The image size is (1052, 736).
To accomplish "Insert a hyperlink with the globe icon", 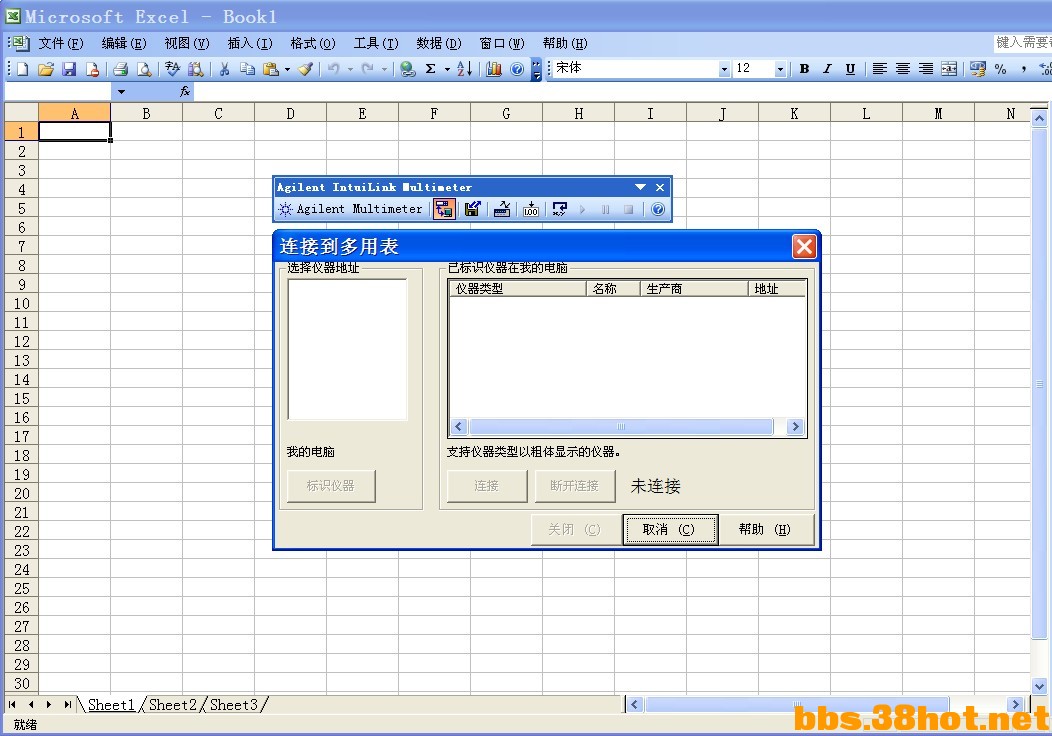I will point(407,69).
